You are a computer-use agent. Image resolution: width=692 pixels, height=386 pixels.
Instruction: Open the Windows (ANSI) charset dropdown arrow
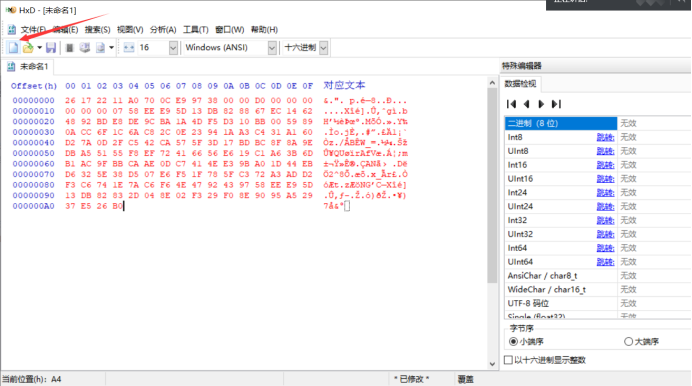tap(272, 48)
